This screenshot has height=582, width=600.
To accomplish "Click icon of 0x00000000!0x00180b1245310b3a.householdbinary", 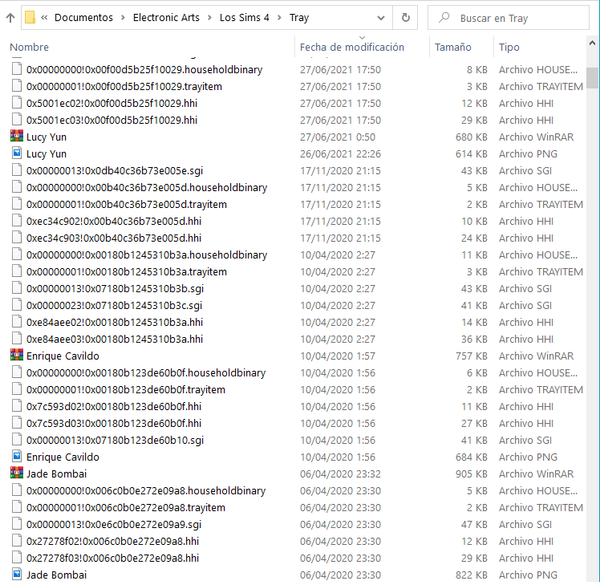I will pyautogui.click(x=16, y=254).
